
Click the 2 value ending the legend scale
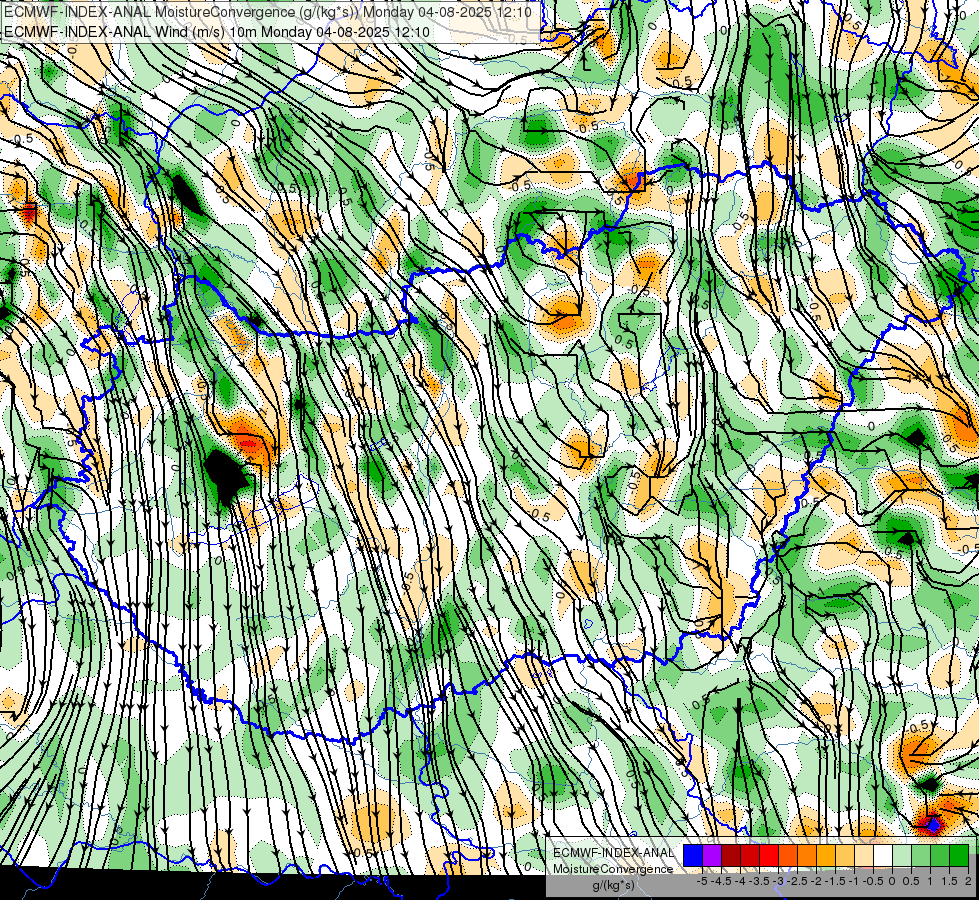[968, 881]
